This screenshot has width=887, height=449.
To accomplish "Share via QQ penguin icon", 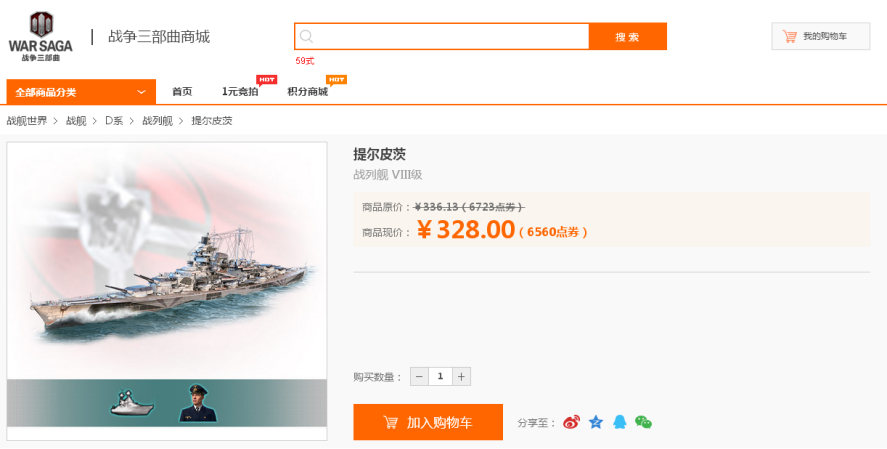I will point(620,422).
